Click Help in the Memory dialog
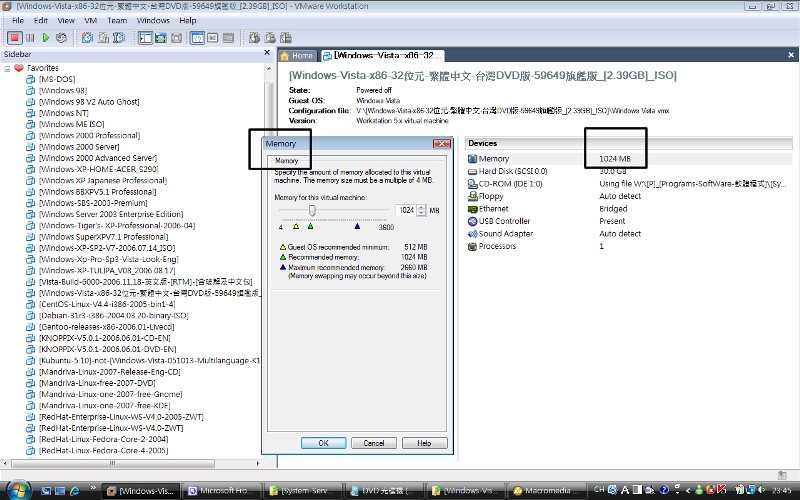Screen dimensions: 800x500 pos(424,443)
